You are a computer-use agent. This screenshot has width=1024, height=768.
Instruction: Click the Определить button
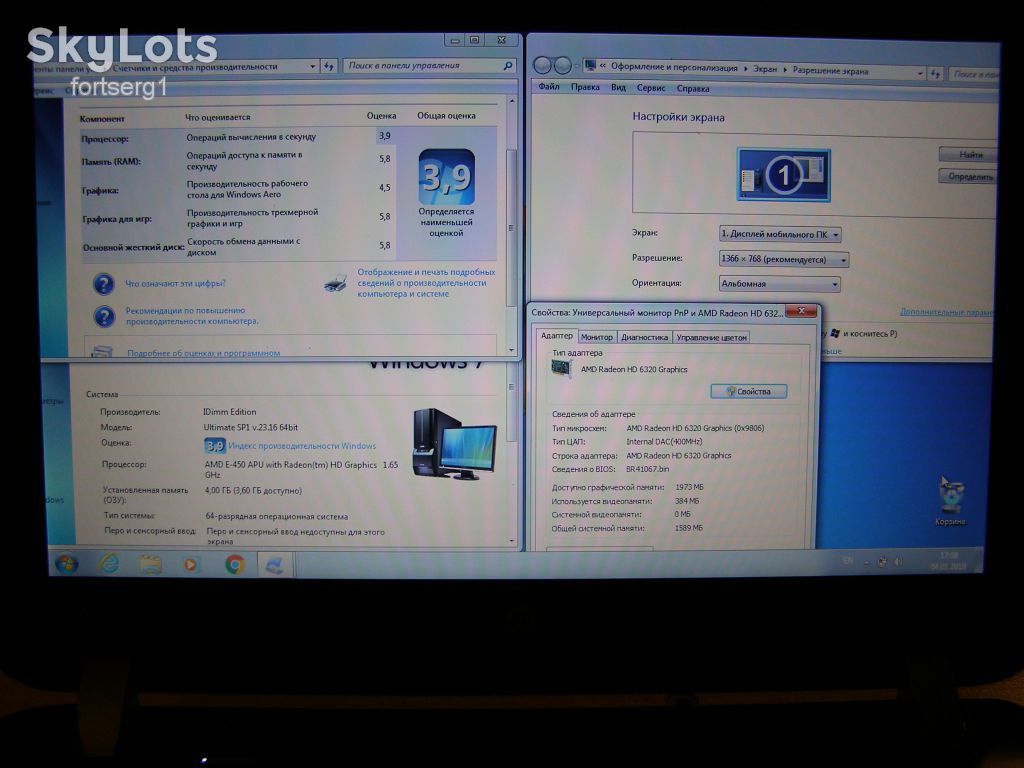coord(968,176)
